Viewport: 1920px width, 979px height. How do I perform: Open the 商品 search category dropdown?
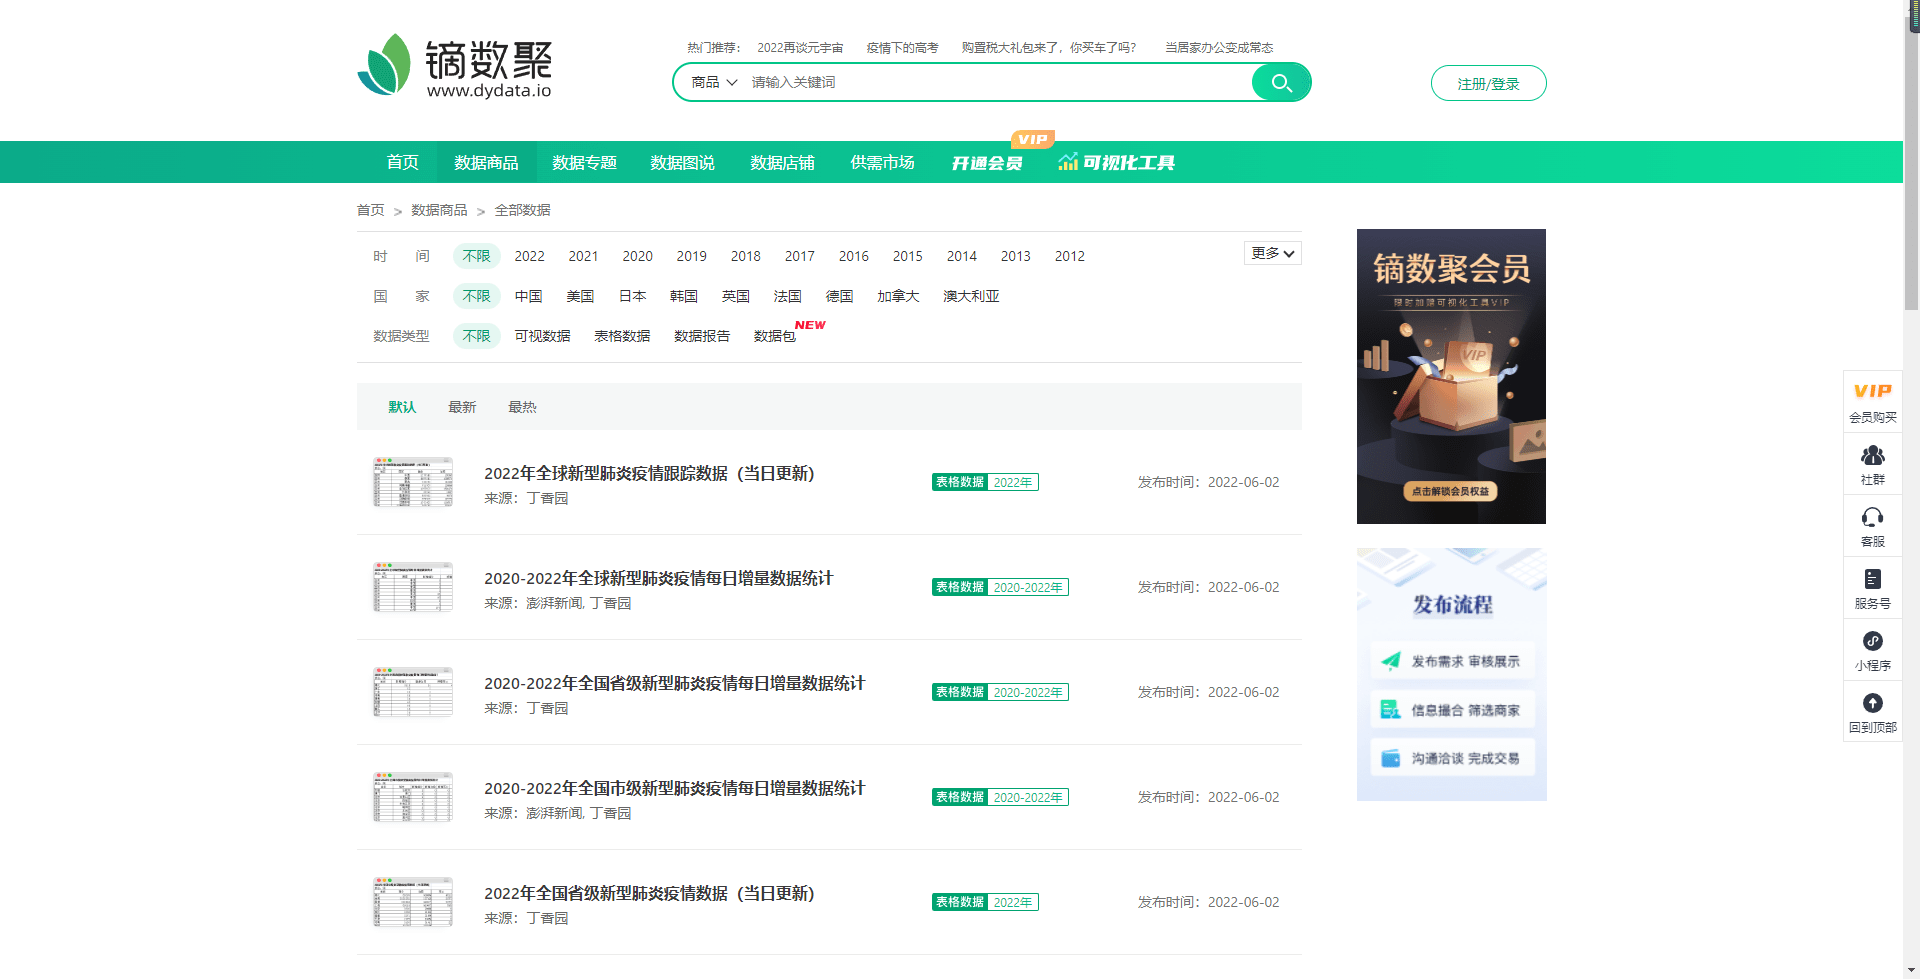[x=714, y=82]
